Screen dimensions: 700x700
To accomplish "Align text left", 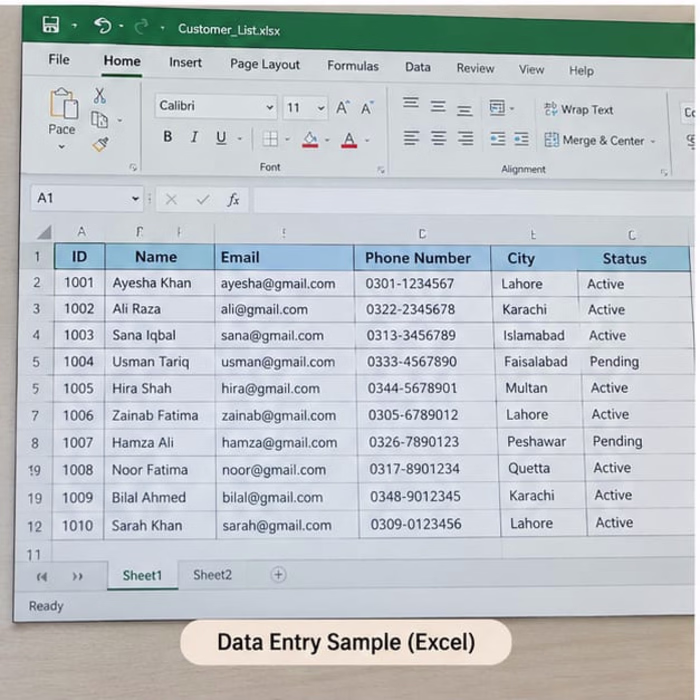I will (411, 138).
